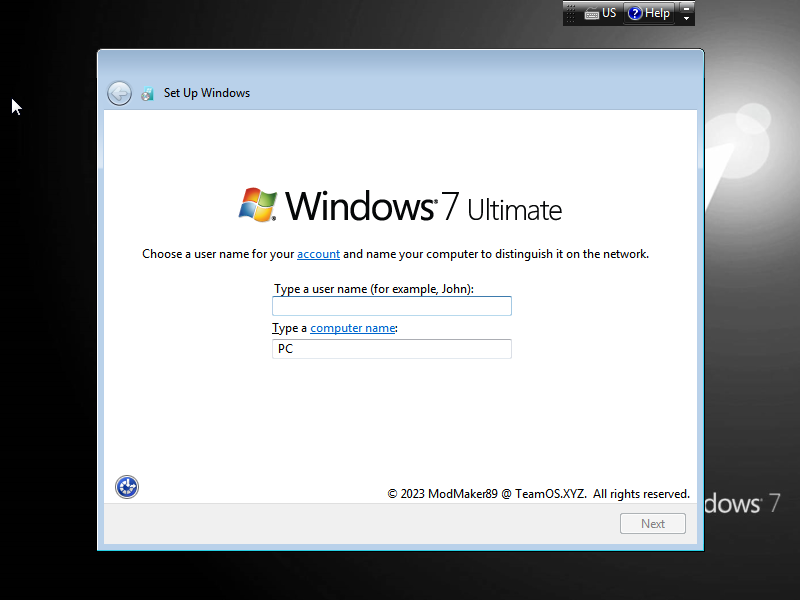Screen dimensions: 800x600
Task: Open the computer name help link
Action: point(353,328)
